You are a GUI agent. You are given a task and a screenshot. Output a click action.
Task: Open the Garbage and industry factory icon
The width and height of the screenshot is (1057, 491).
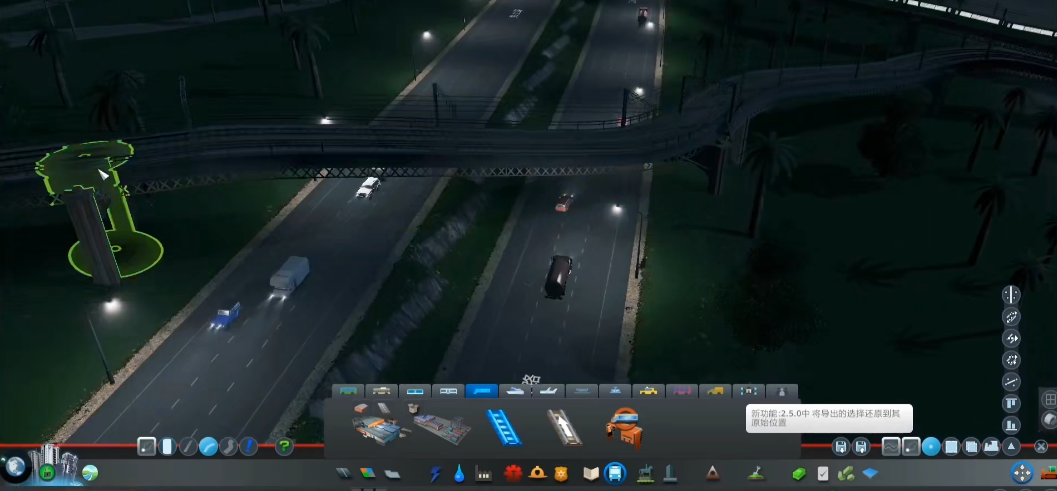coord(483,474)
